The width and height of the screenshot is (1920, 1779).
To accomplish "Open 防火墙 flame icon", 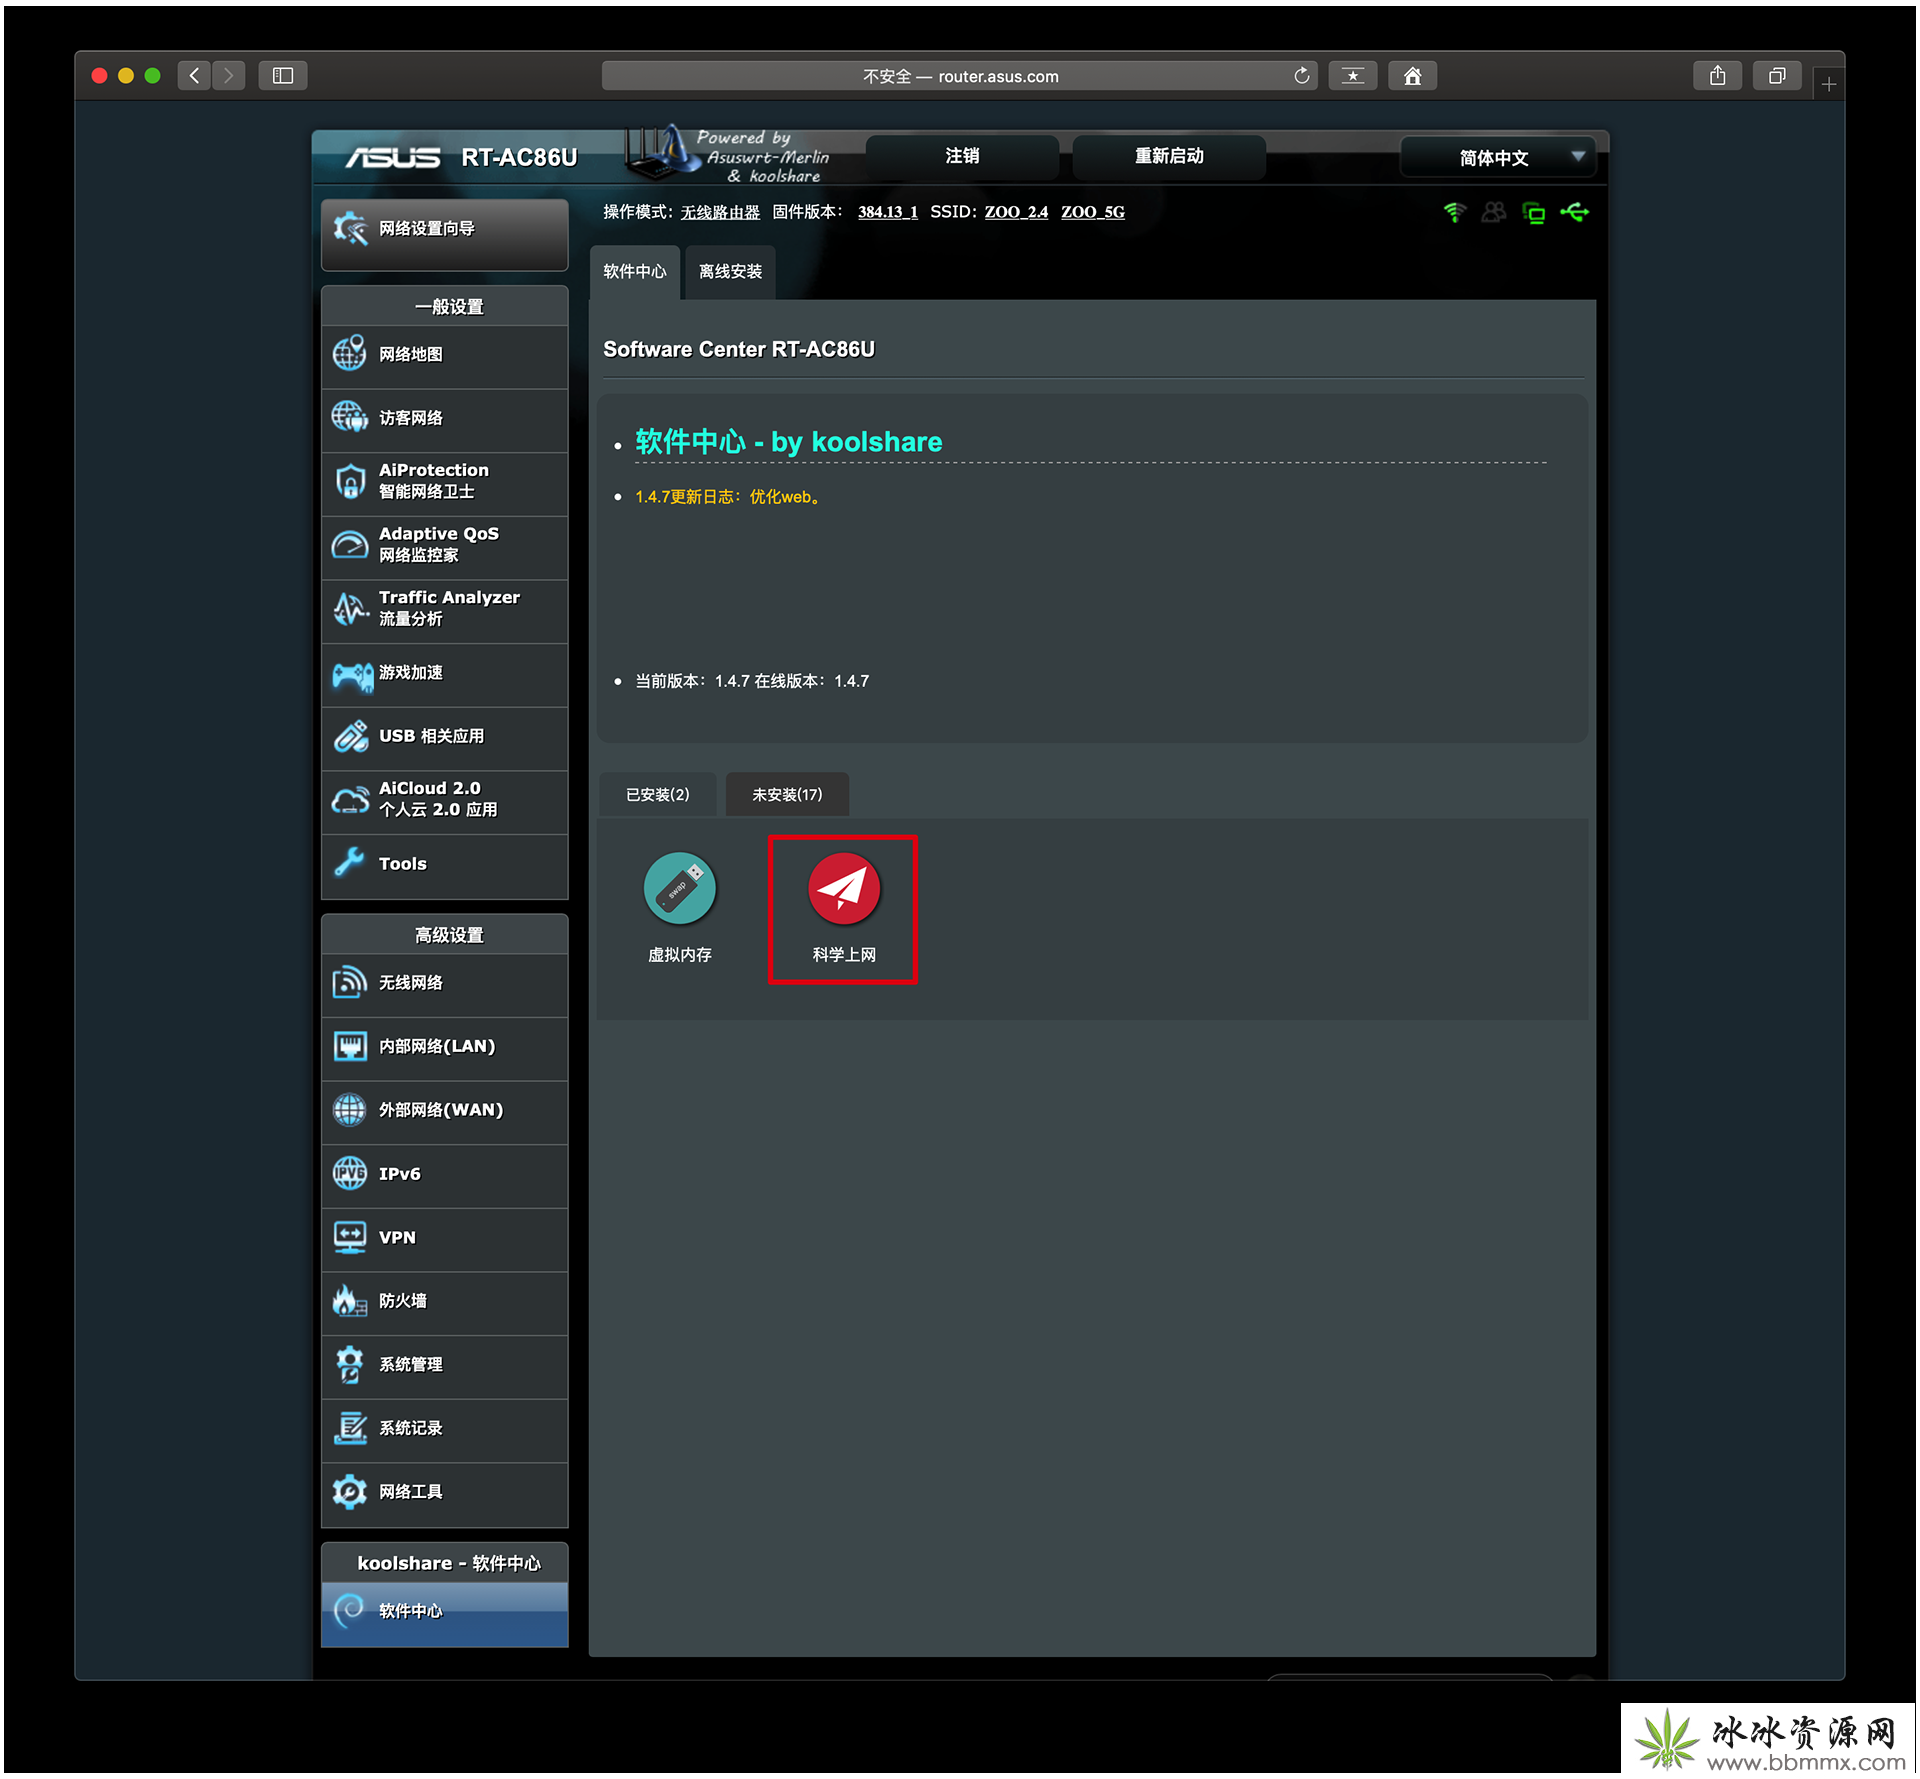I will point(350,1301).
